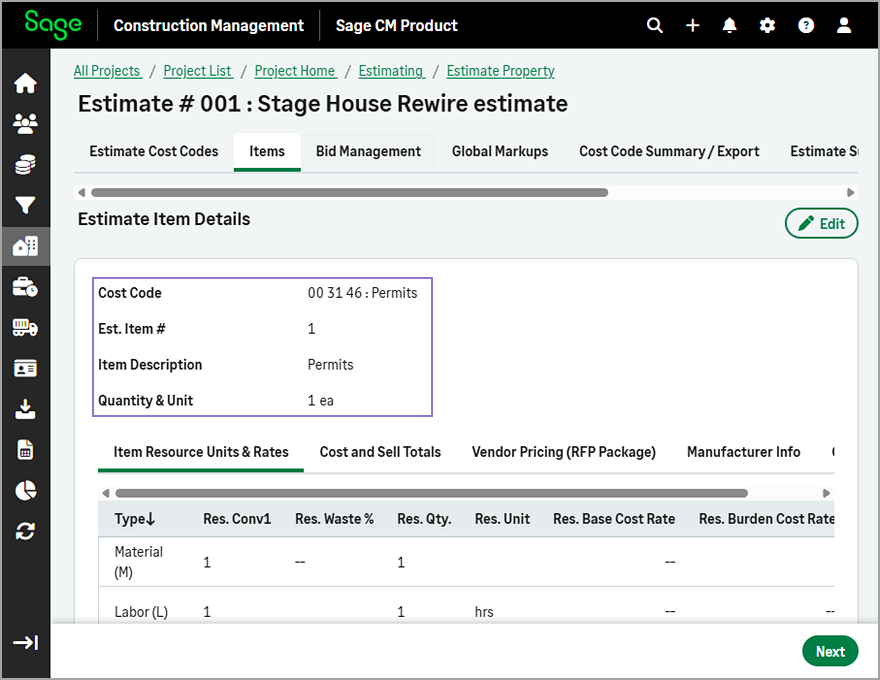Expand the sidebar with arrow icon

[25, 642]
